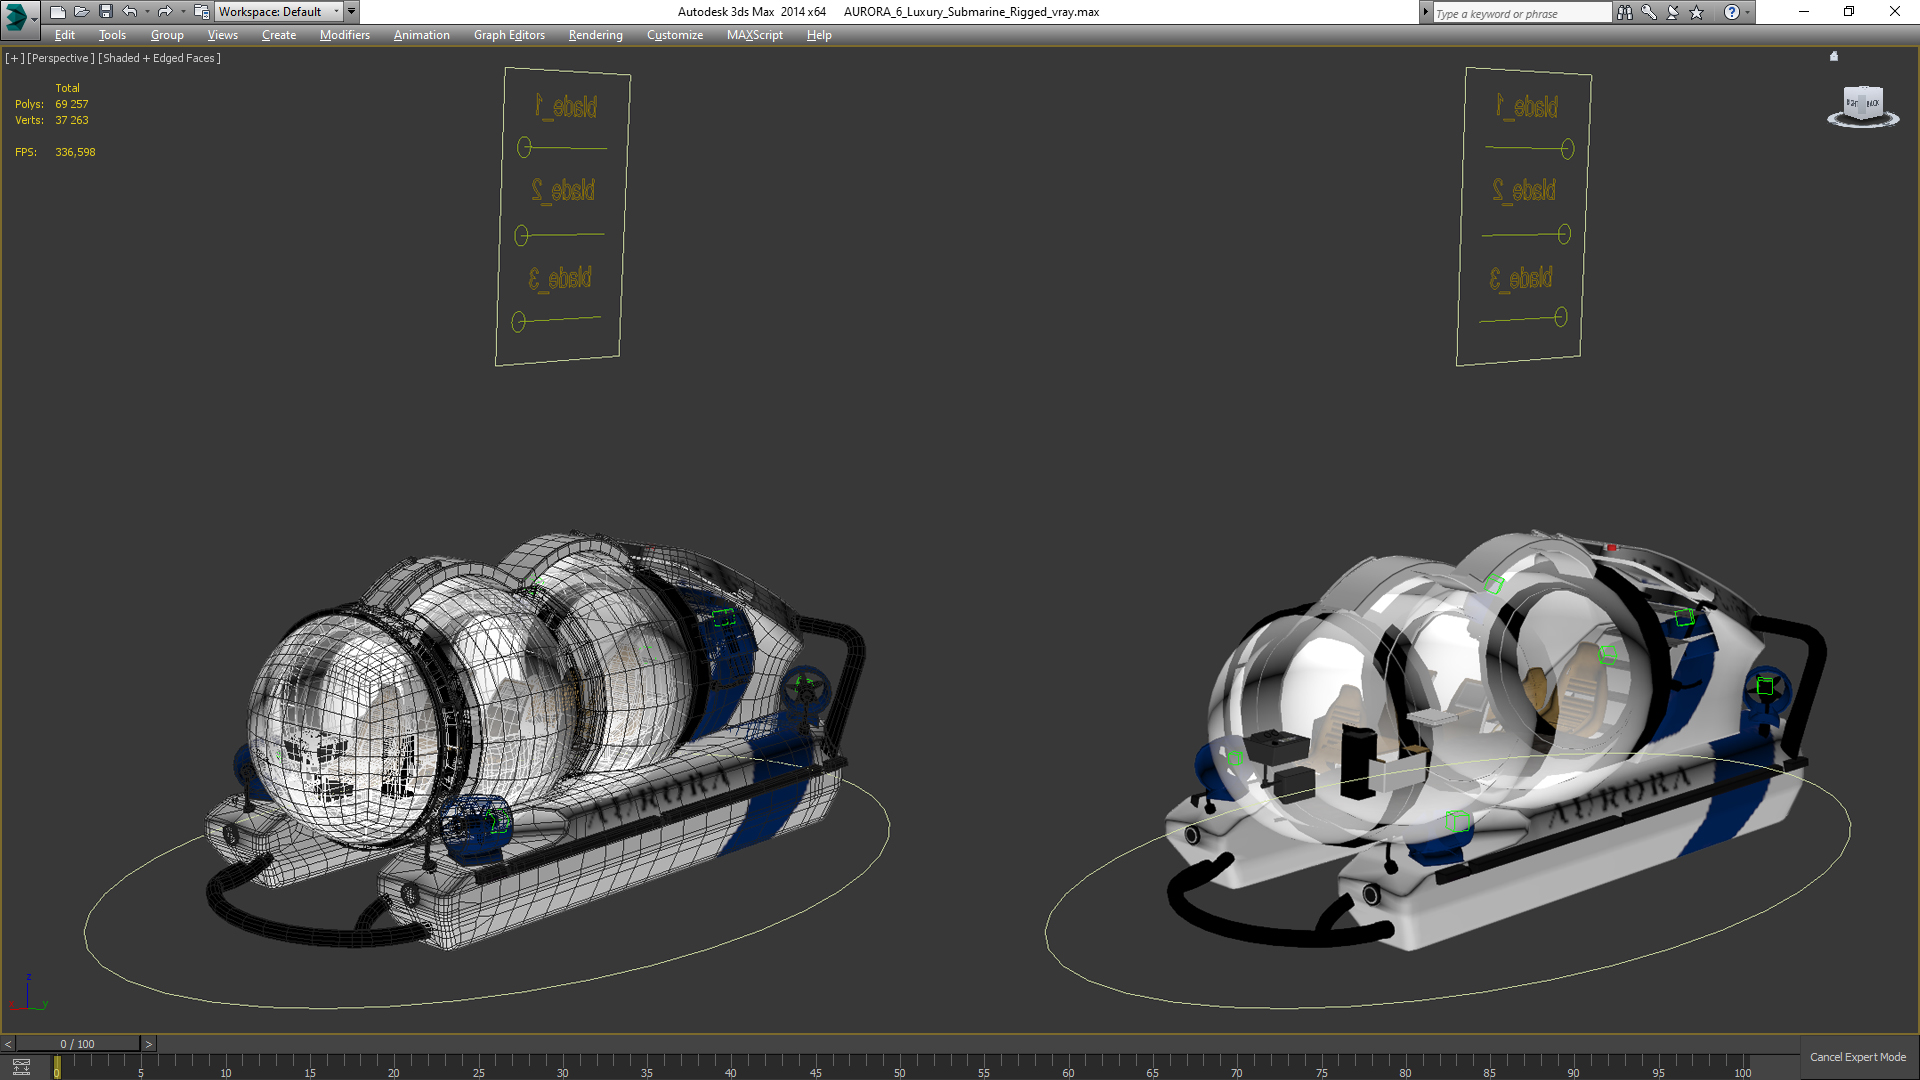This screenshot has width=1920, height=1080.
Task: Click frame 25 on the timeline track
Action: [478, 1068]
